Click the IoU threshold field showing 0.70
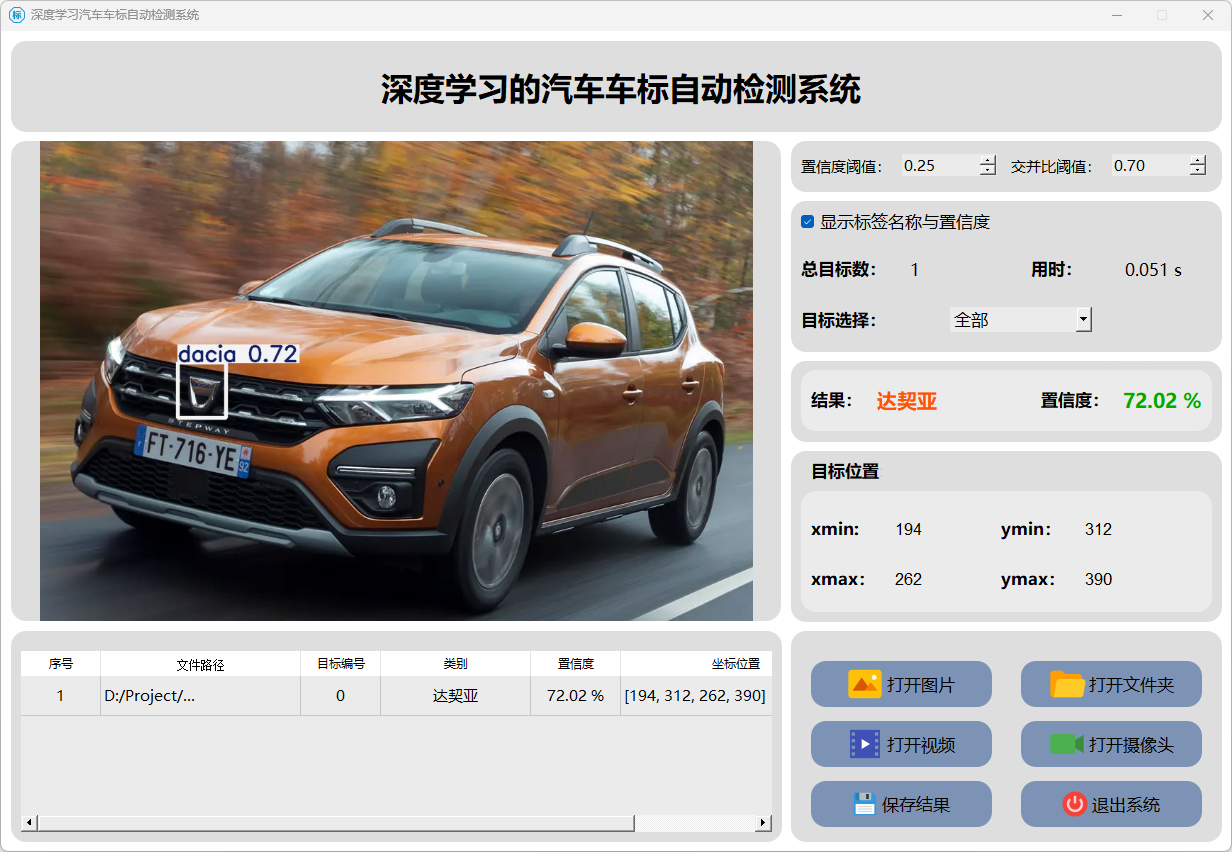 [1148, 166]
